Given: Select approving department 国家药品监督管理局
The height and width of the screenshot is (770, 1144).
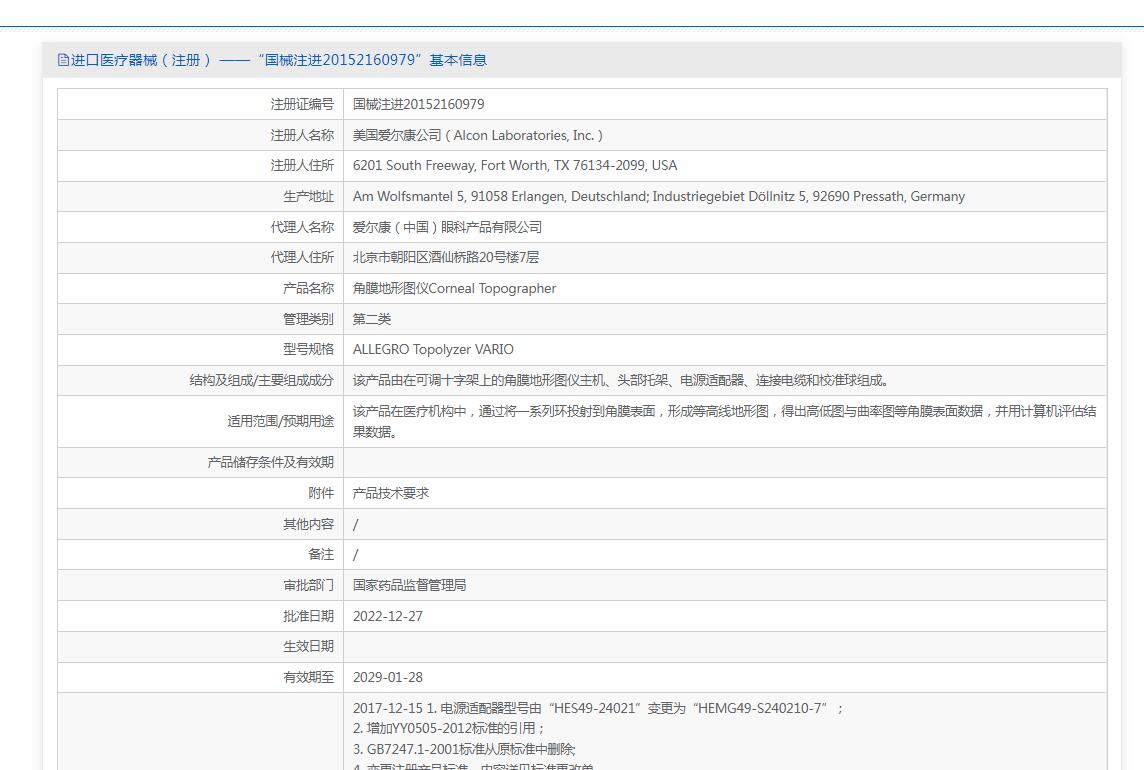Looking at the screenshot, I should pyautogui.click(x=409, y=585).
